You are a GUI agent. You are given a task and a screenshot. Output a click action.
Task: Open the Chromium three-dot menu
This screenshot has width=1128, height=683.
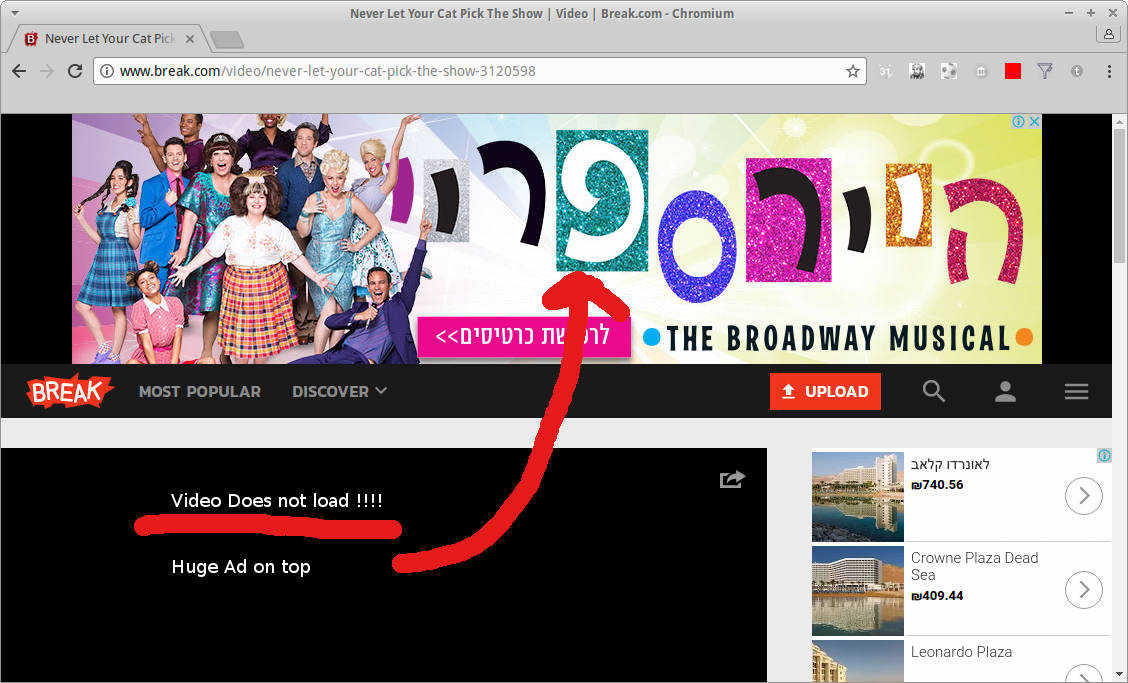click(1109, 71)
